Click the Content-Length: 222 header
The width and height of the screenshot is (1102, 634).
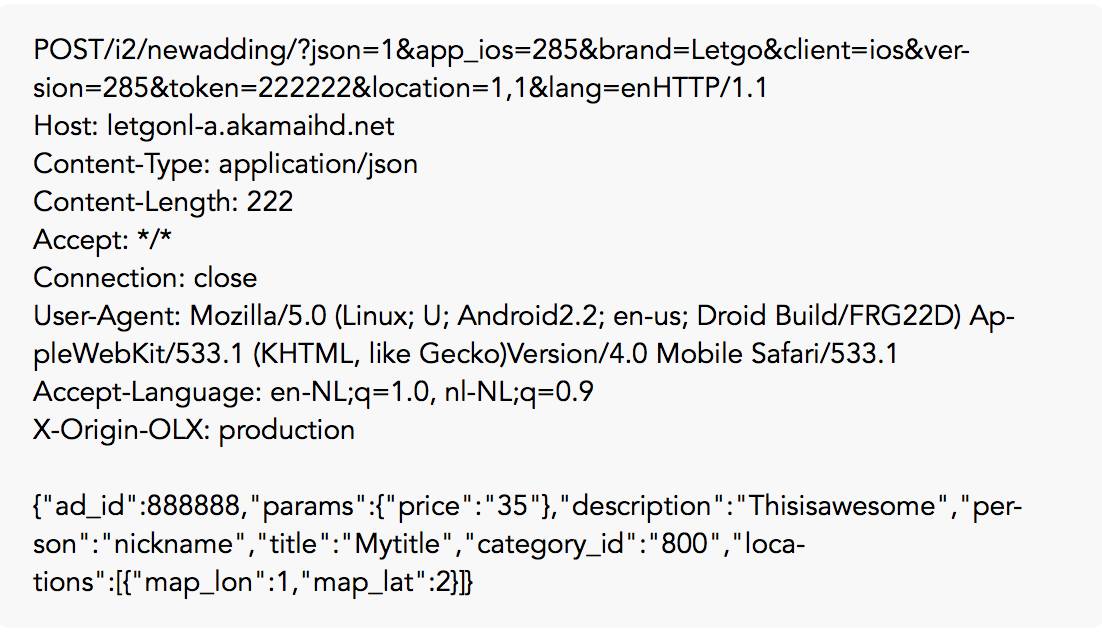click(x=163, y=202)
